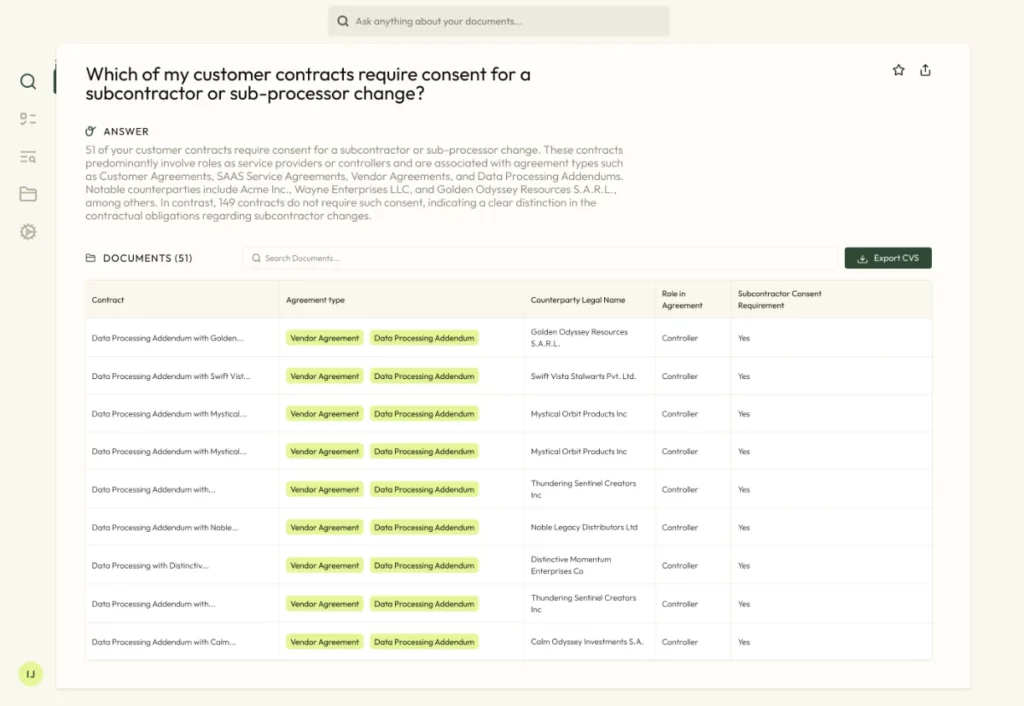This screenshot has height=706, width=1024.
Task: Click Controller in the Noble Legacy row
Action: tap(680, 528)
